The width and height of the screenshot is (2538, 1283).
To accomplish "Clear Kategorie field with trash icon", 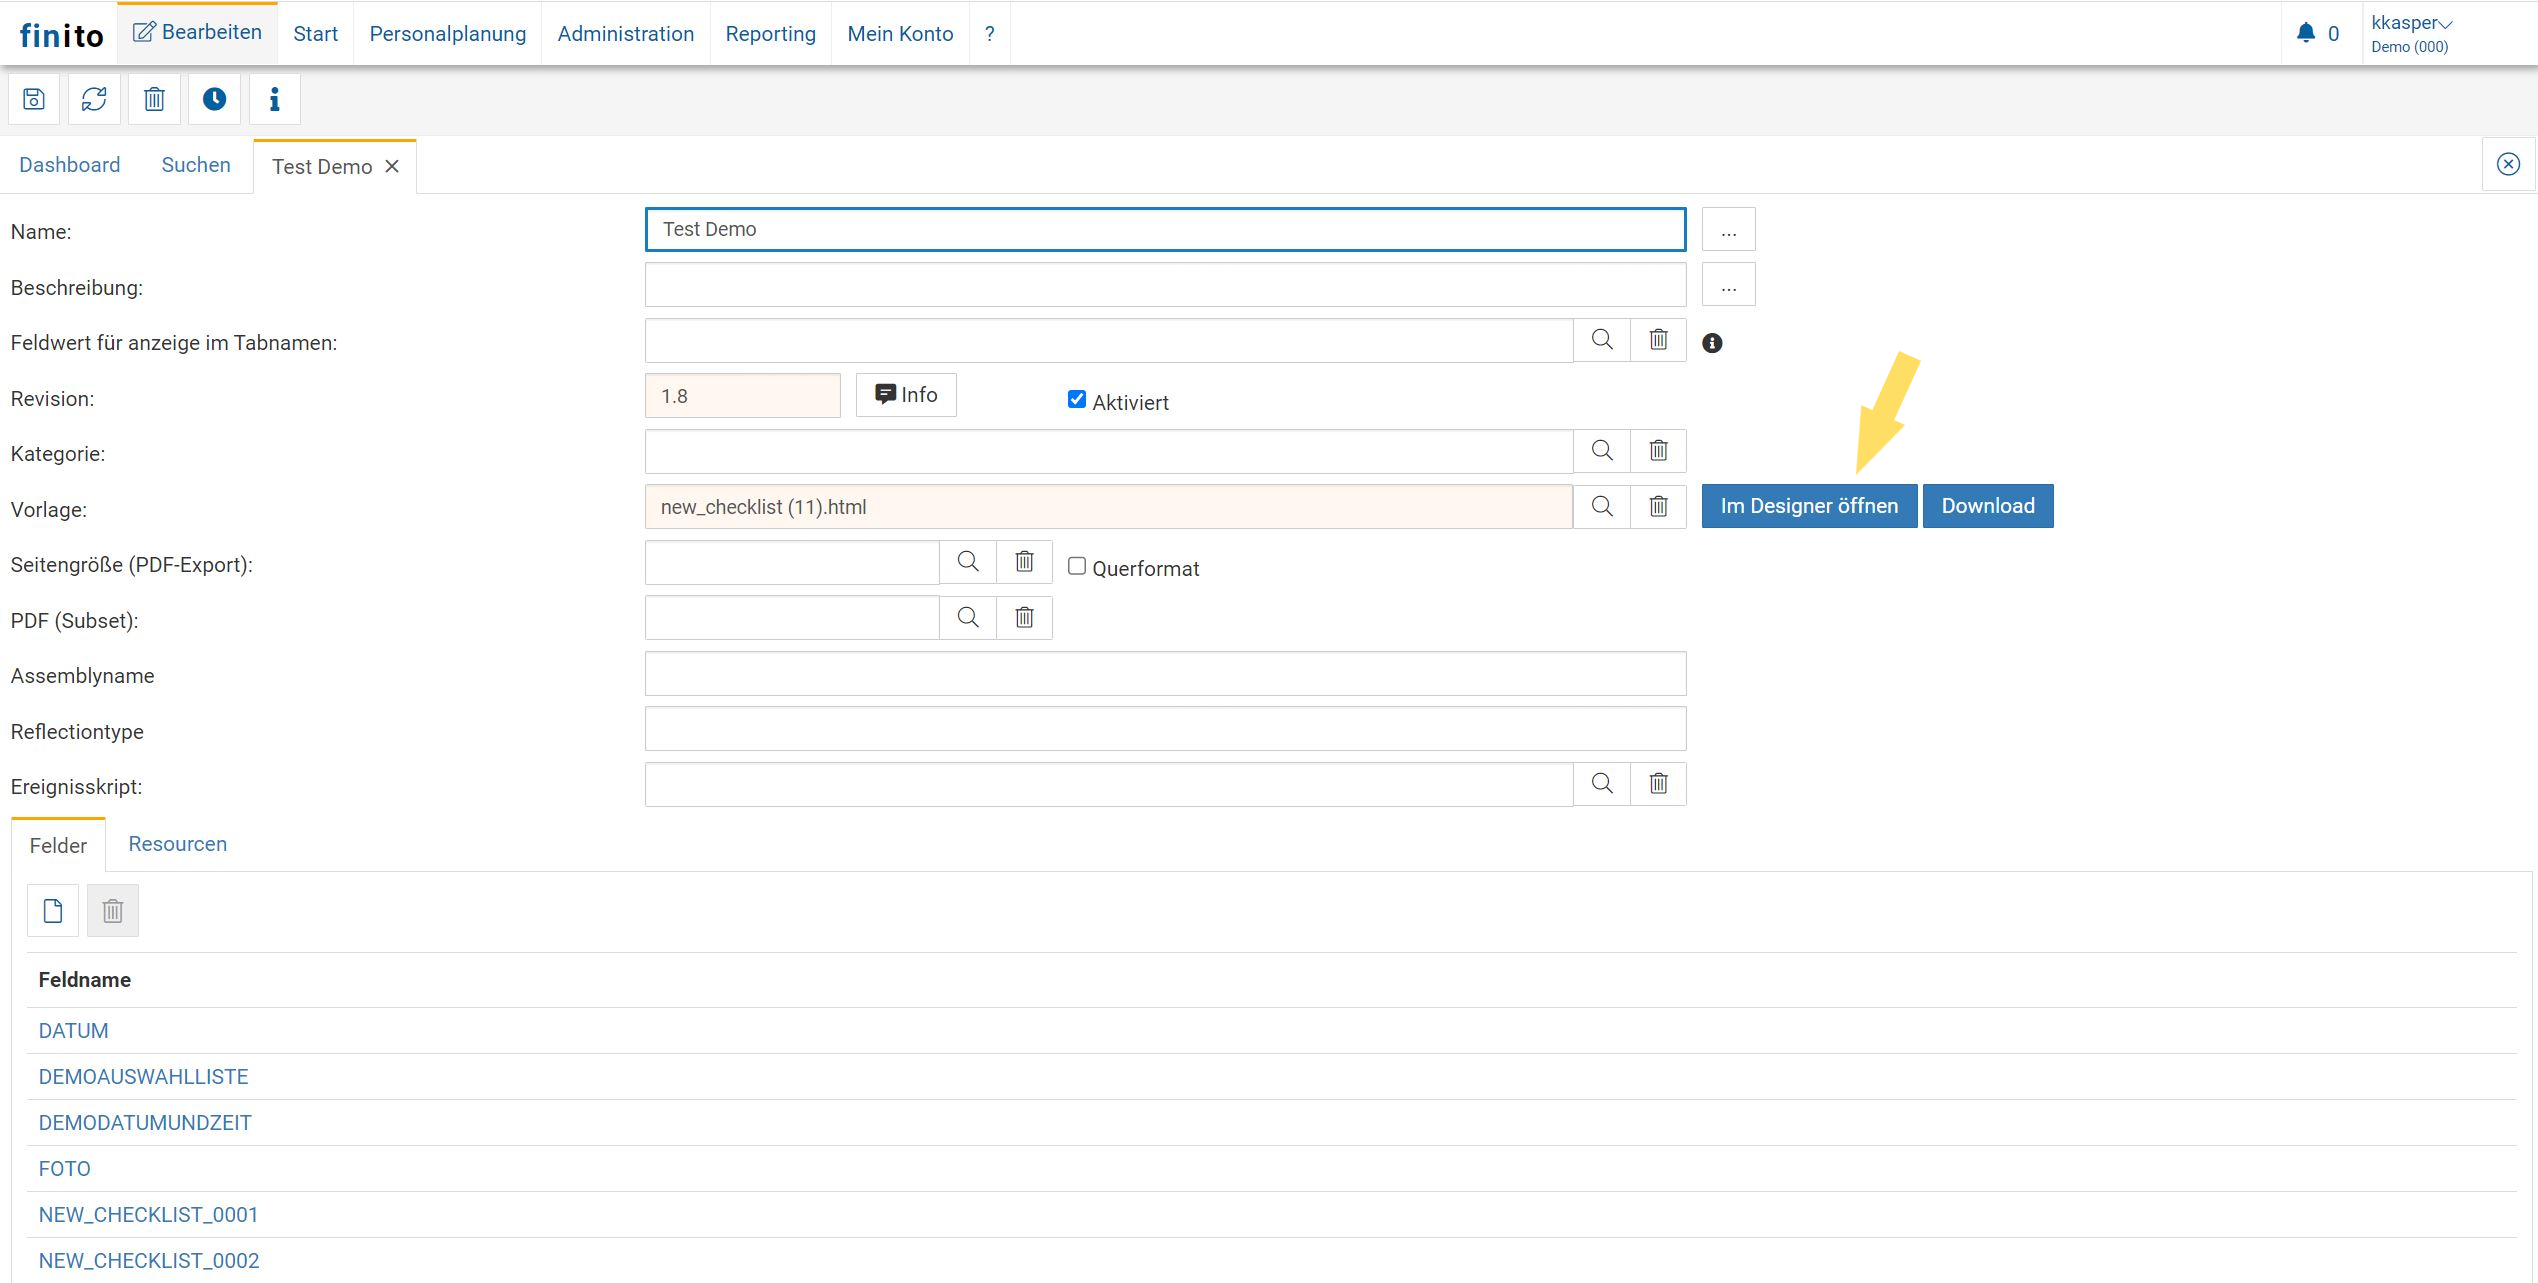I will pyautogui.click(x=1658, y=451).
